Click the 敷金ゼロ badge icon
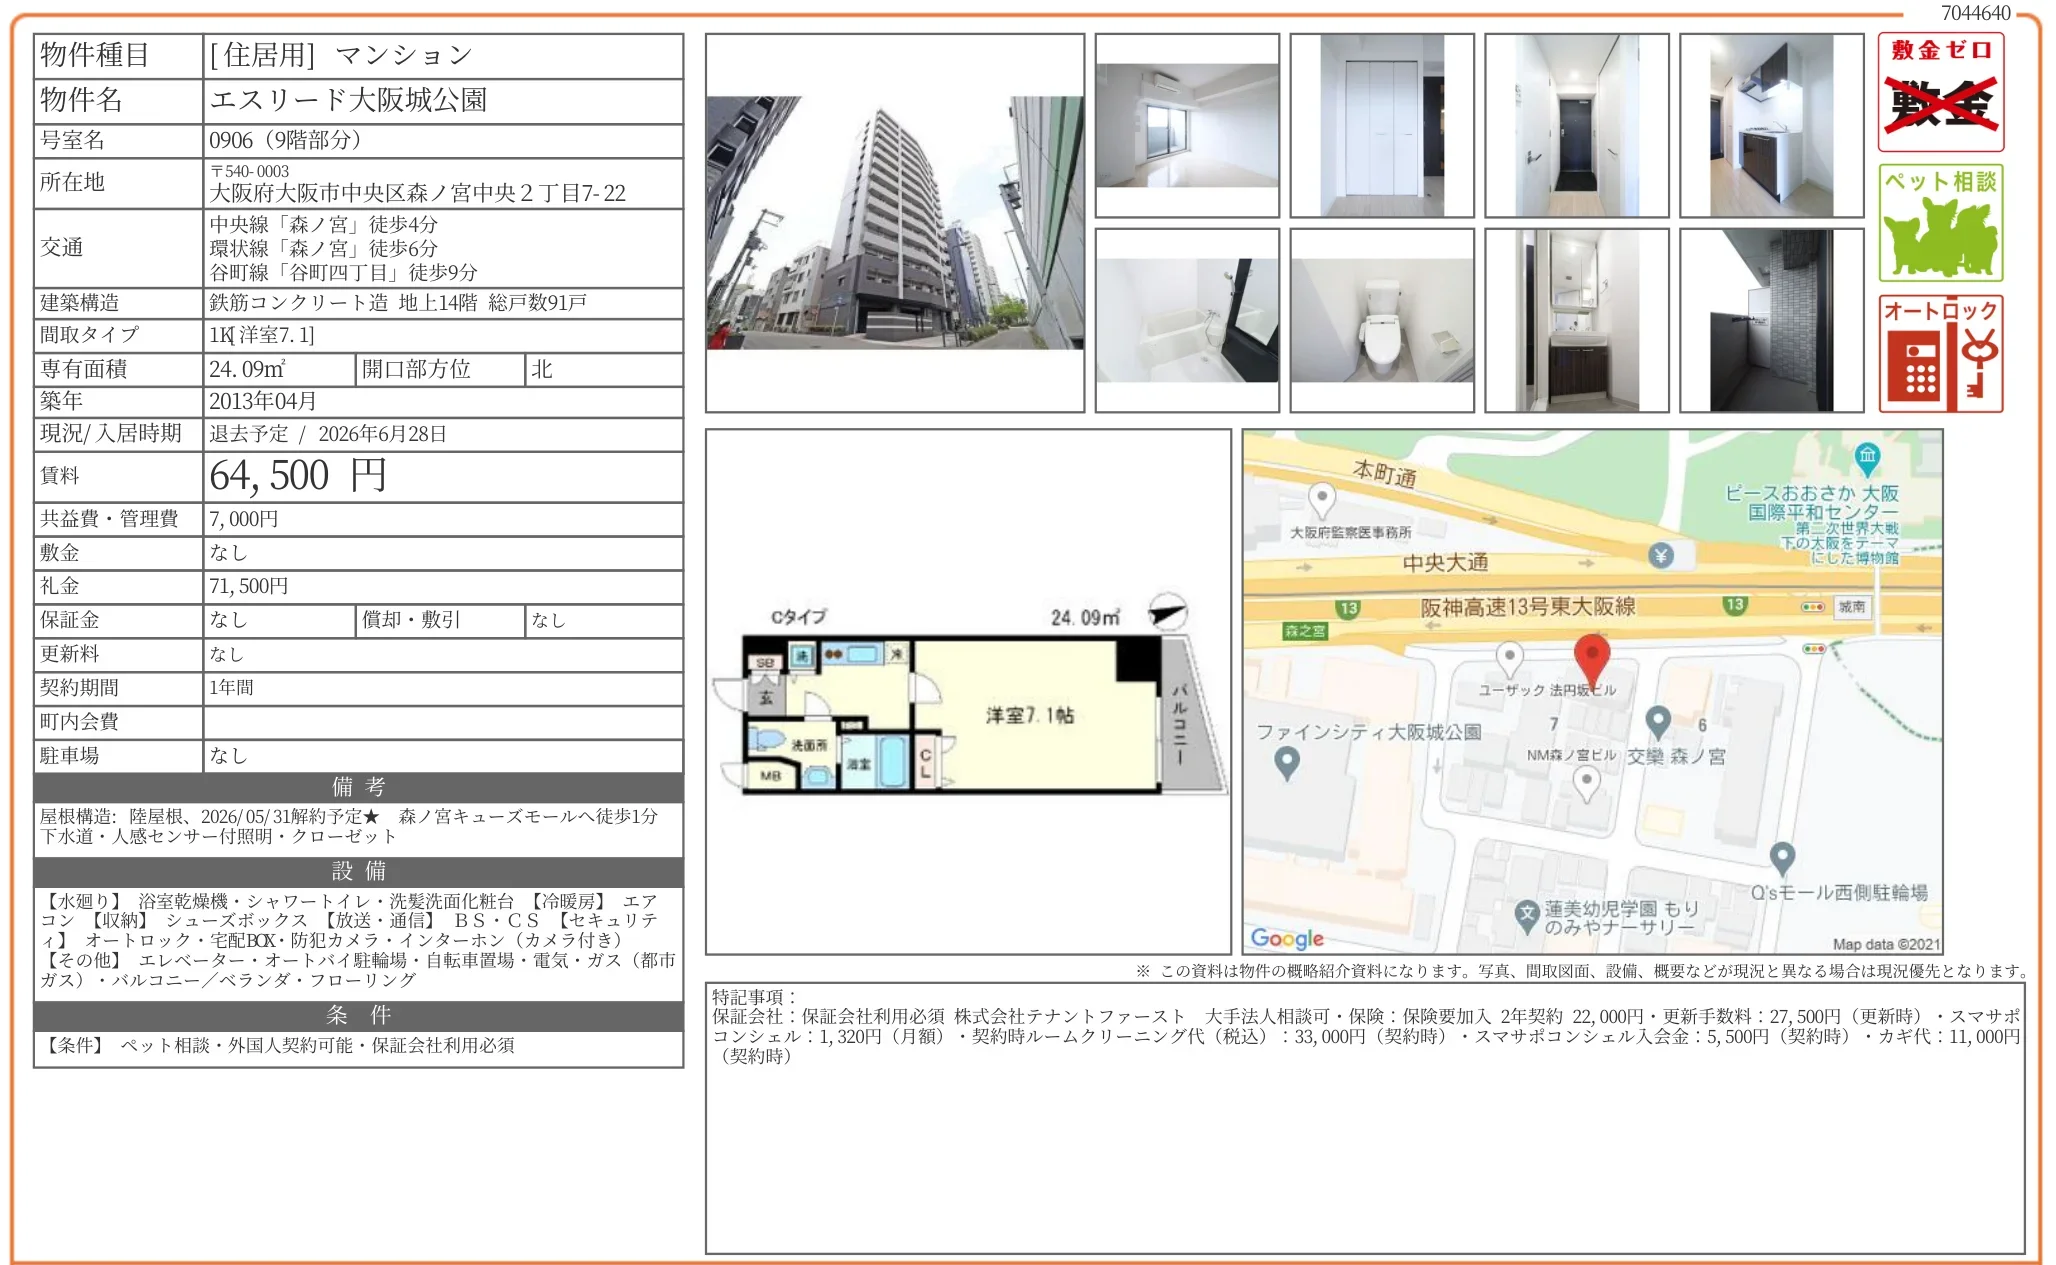Viewport: 2056px width, 1265px height. [x=1941, y=92]
